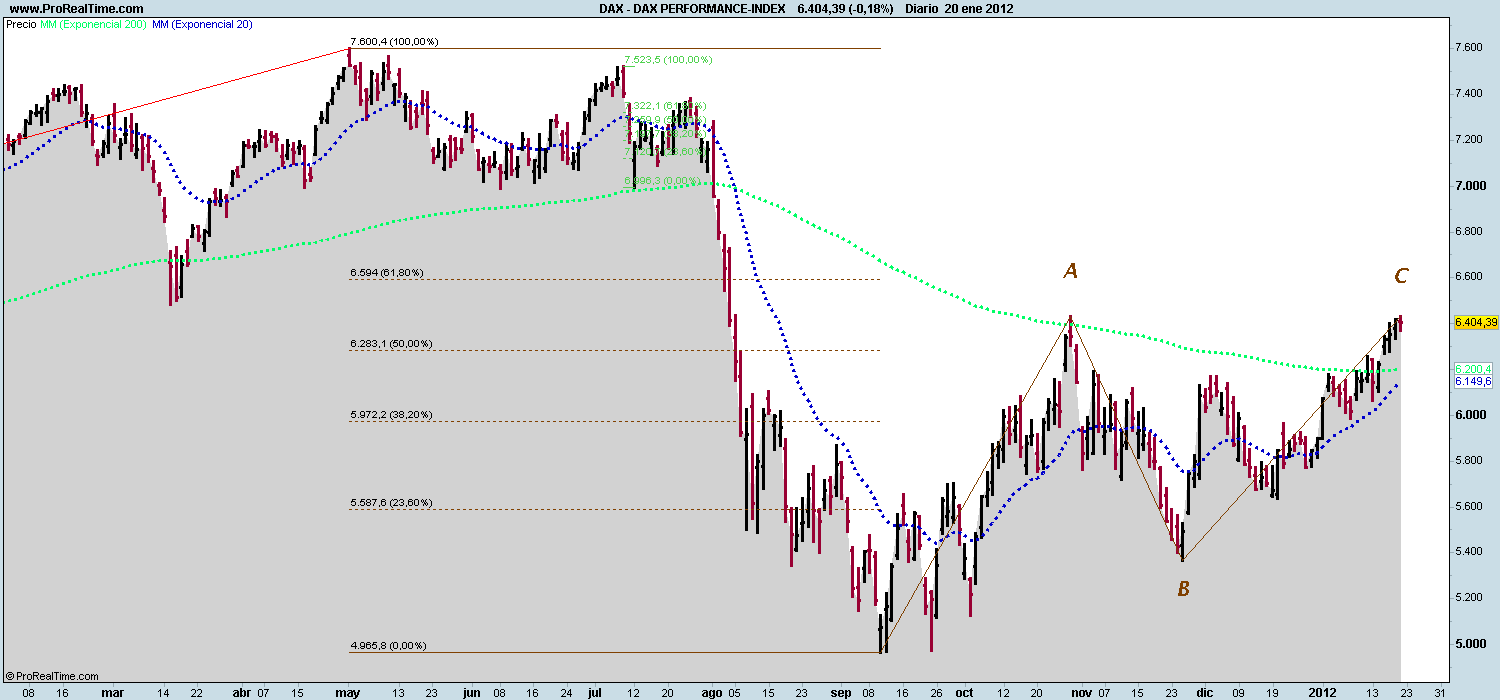Select the 5.587,6 (23,60%) retracement label

click(x=391, y=502)
